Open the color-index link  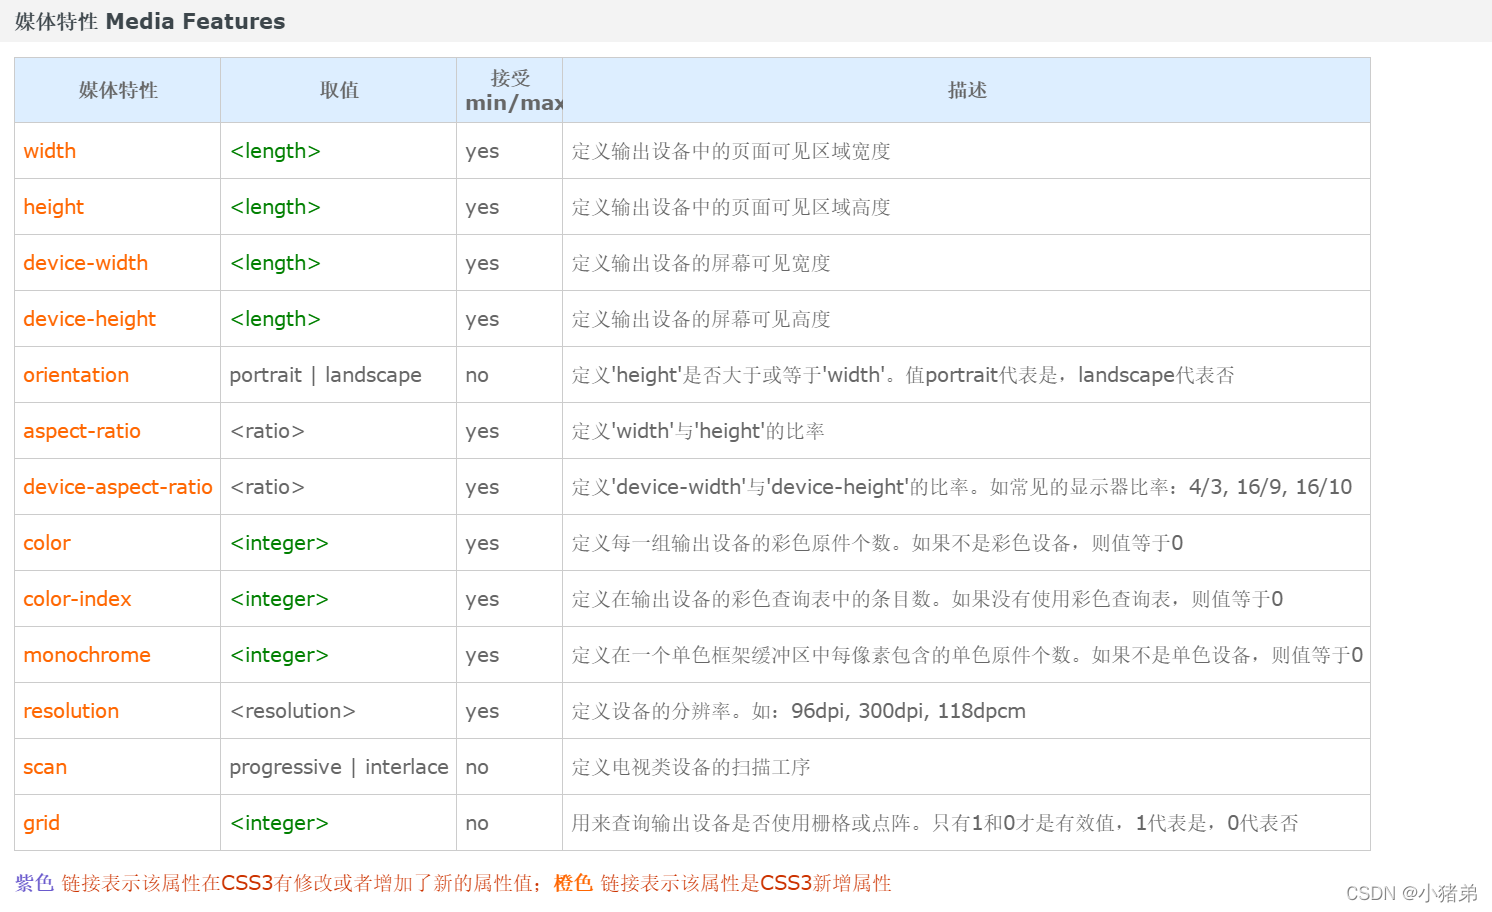78,599
